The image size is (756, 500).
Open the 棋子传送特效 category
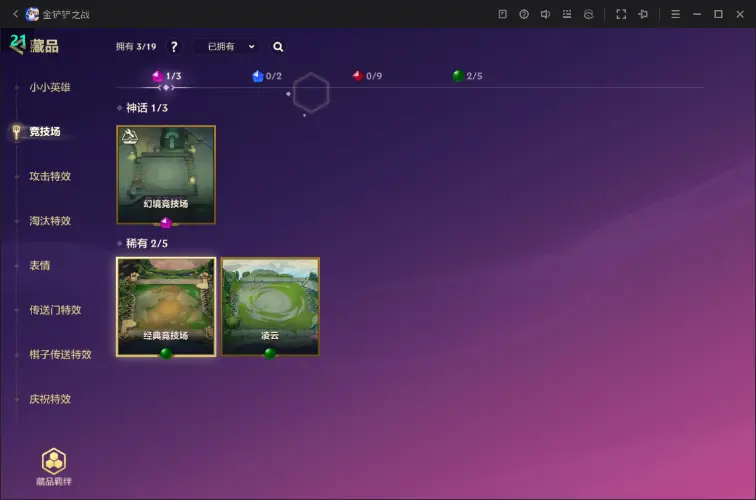click(60, 355)
